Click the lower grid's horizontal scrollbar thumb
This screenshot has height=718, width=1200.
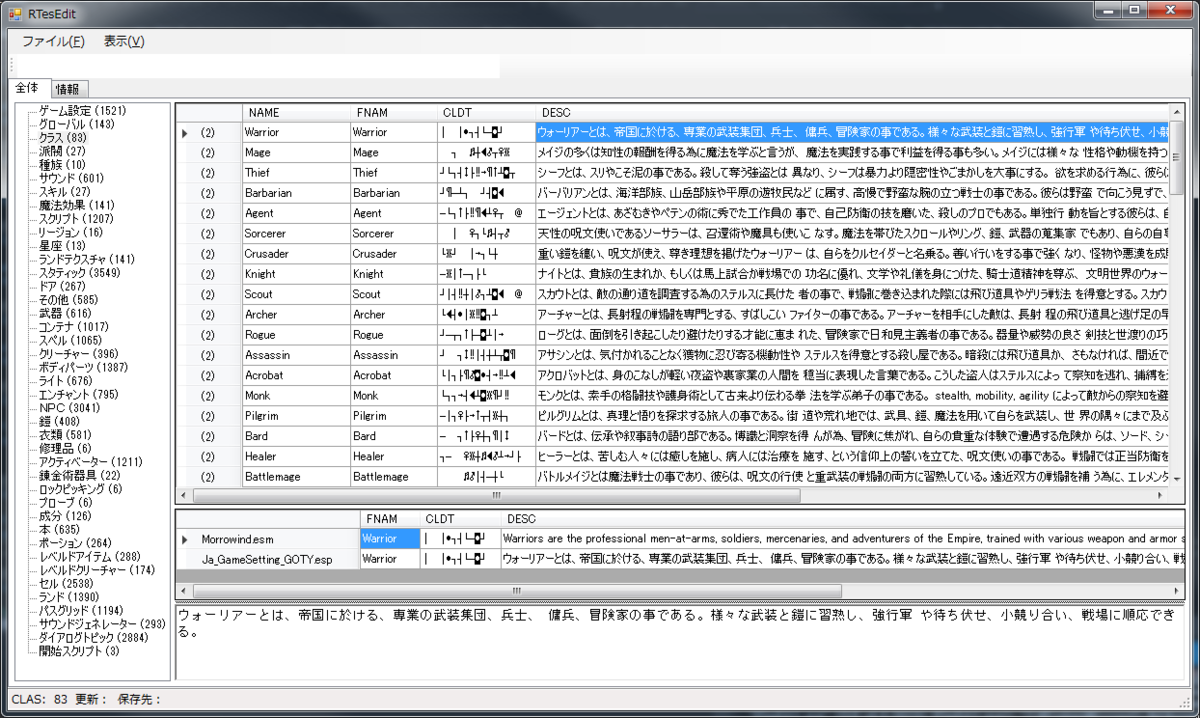(x=516, y=591)
